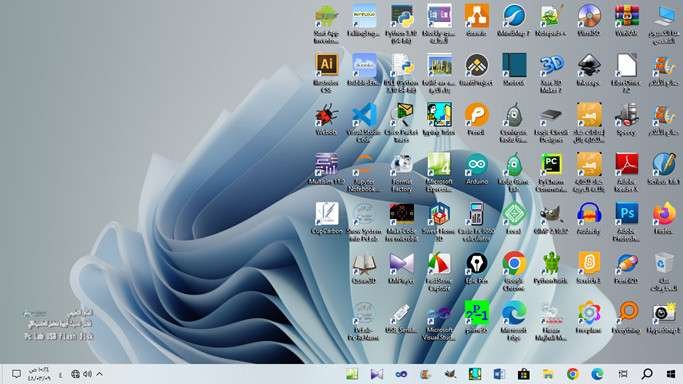Open the volume control in tray
This screenshot has width=683, height=384.
88,374
